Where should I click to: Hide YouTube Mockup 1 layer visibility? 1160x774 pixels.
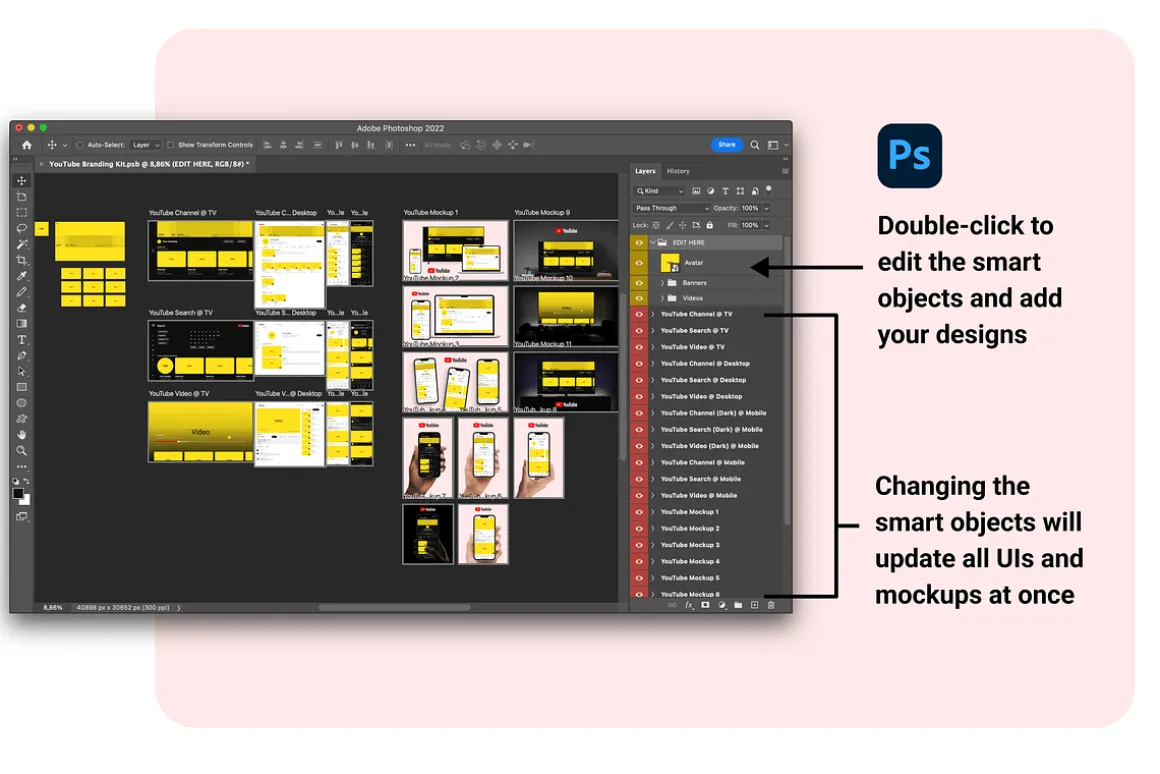tap(639, 512)
